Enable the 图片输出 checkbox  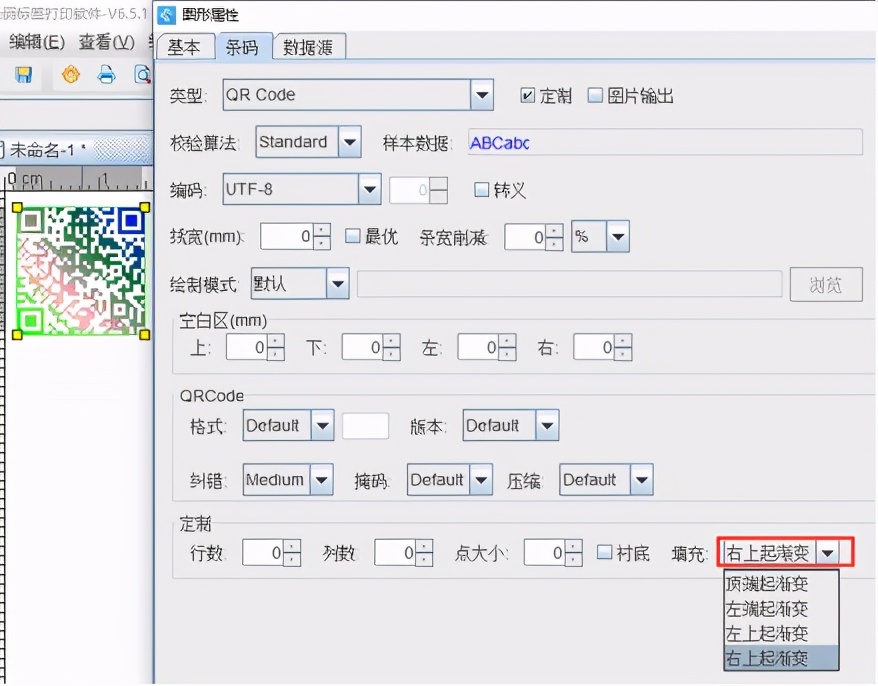click(x=595, y=95)
